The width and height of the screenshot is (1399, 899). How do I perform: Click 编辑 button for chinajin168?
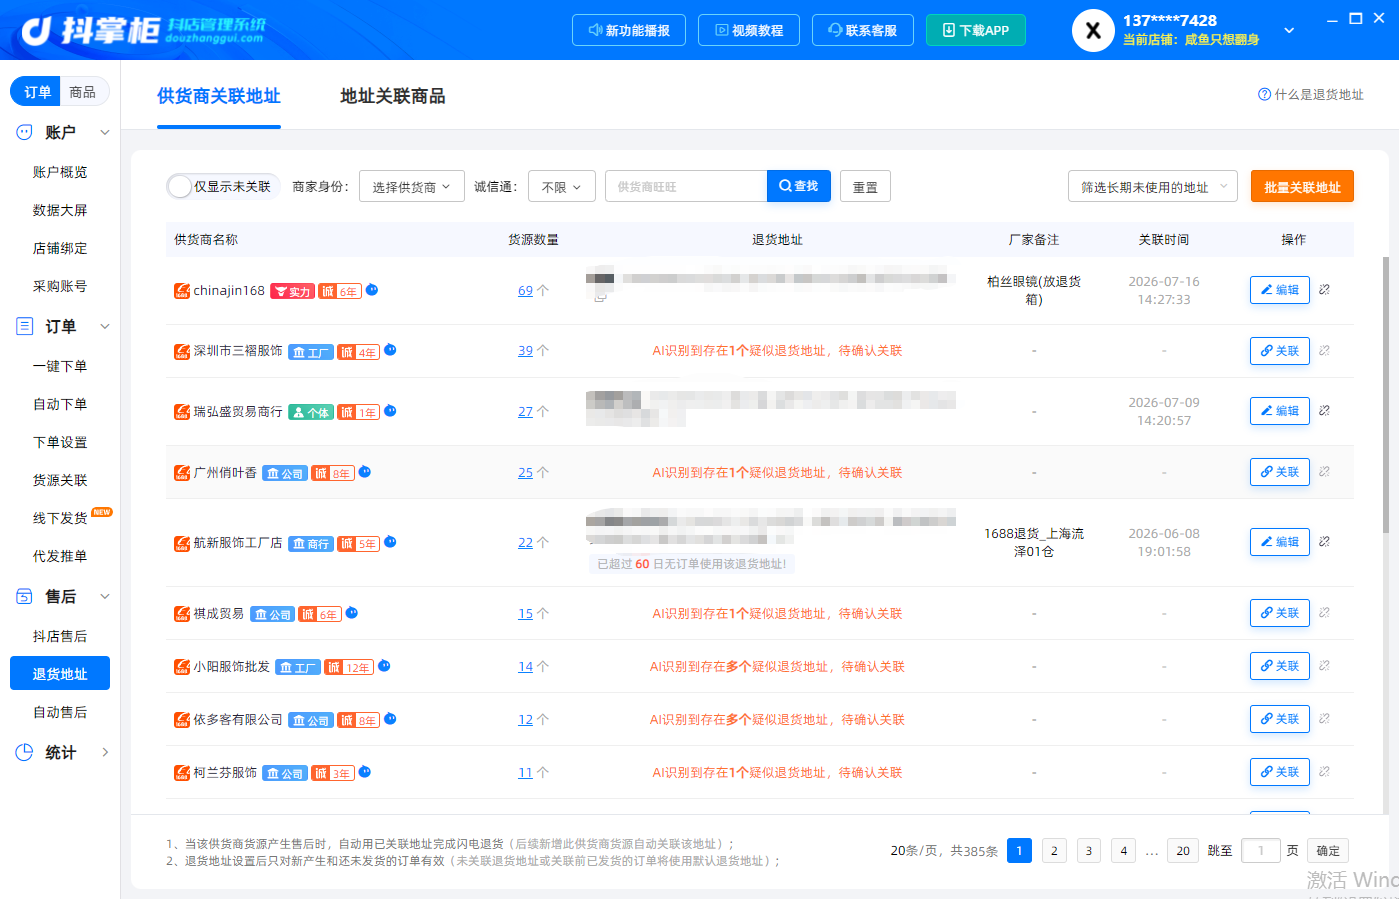[1280, 290]
